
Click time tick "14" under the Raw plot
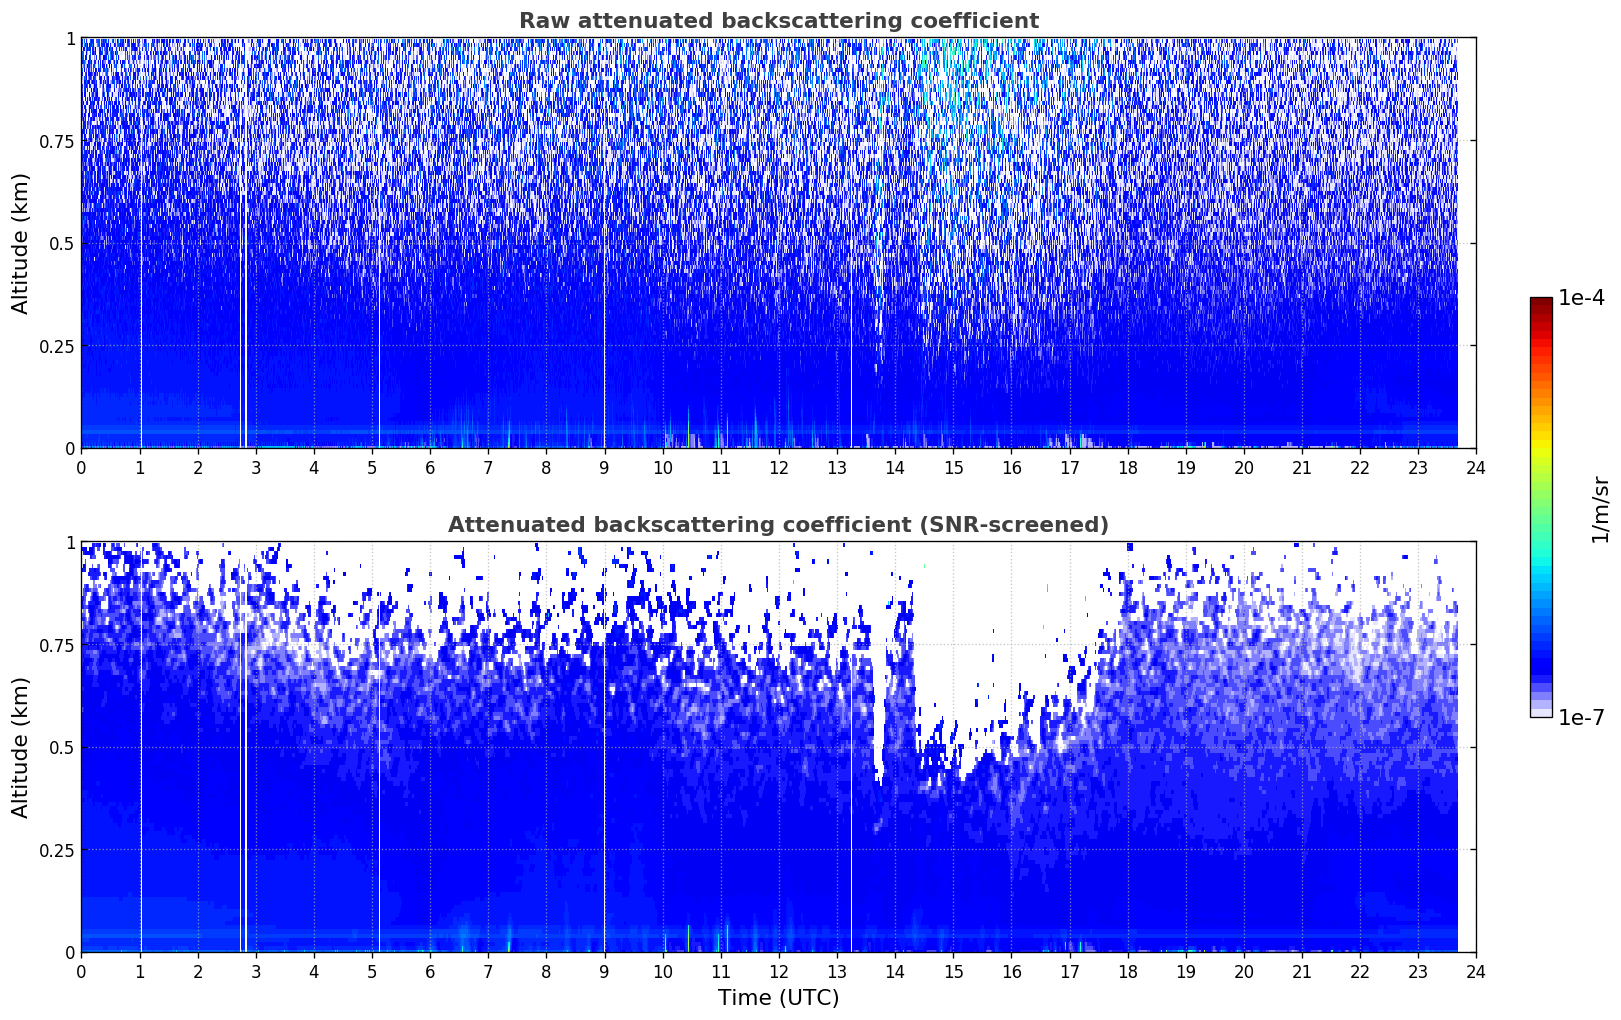click(895, 467)
